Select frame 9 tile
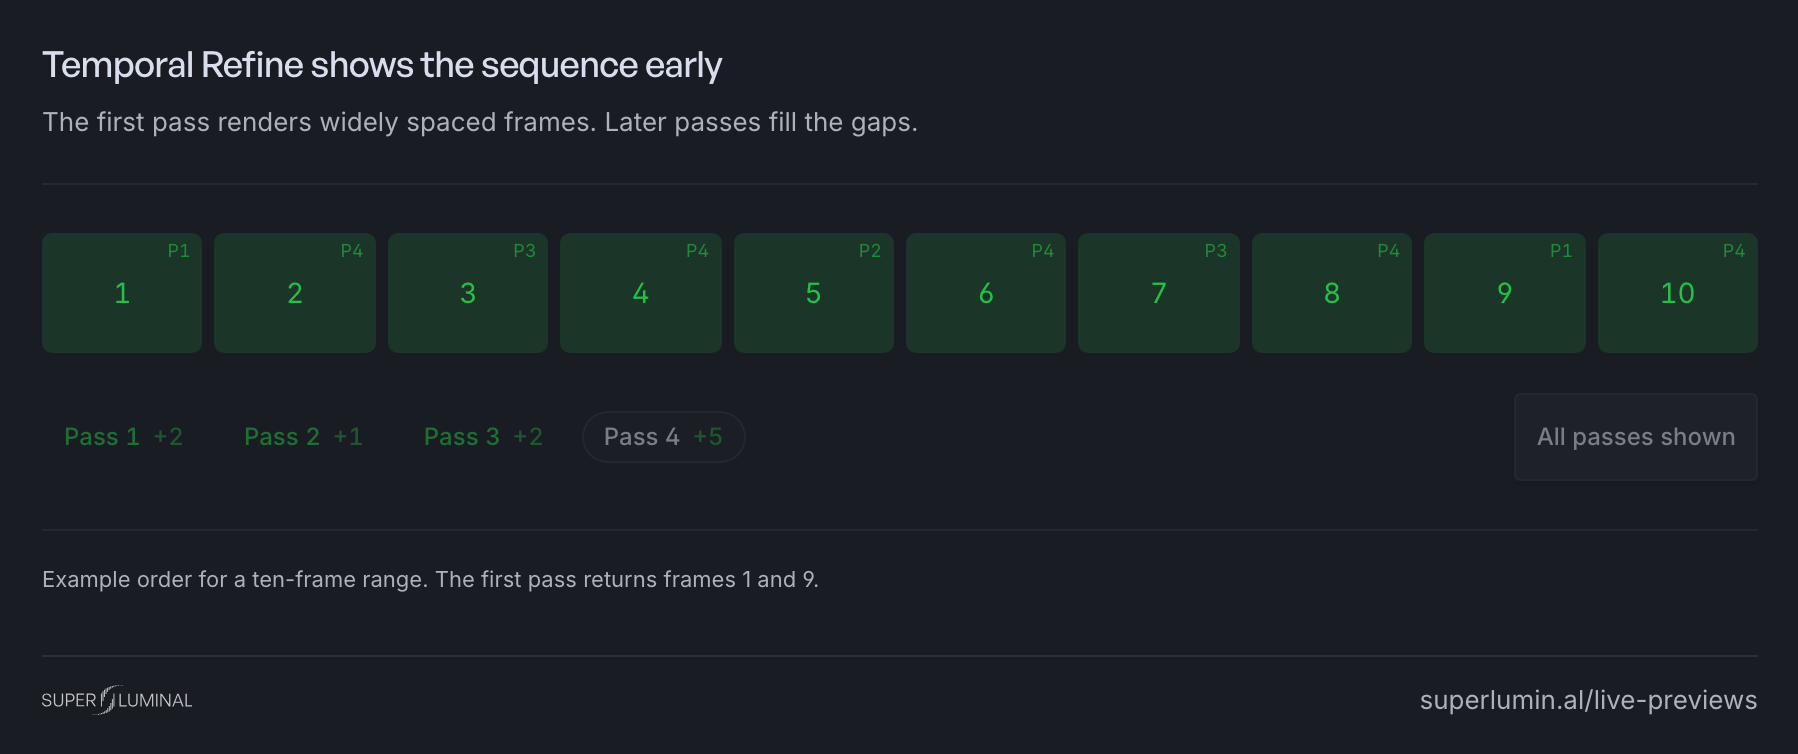The height and width of the screenshot is (754, 1798). tap(1505, 293)
